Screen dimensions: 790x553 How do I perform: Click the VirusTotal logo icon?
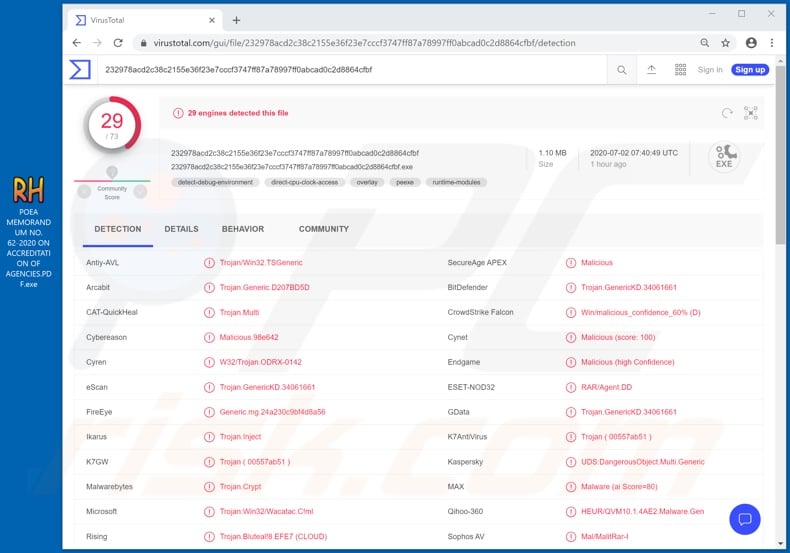point(80,70)
